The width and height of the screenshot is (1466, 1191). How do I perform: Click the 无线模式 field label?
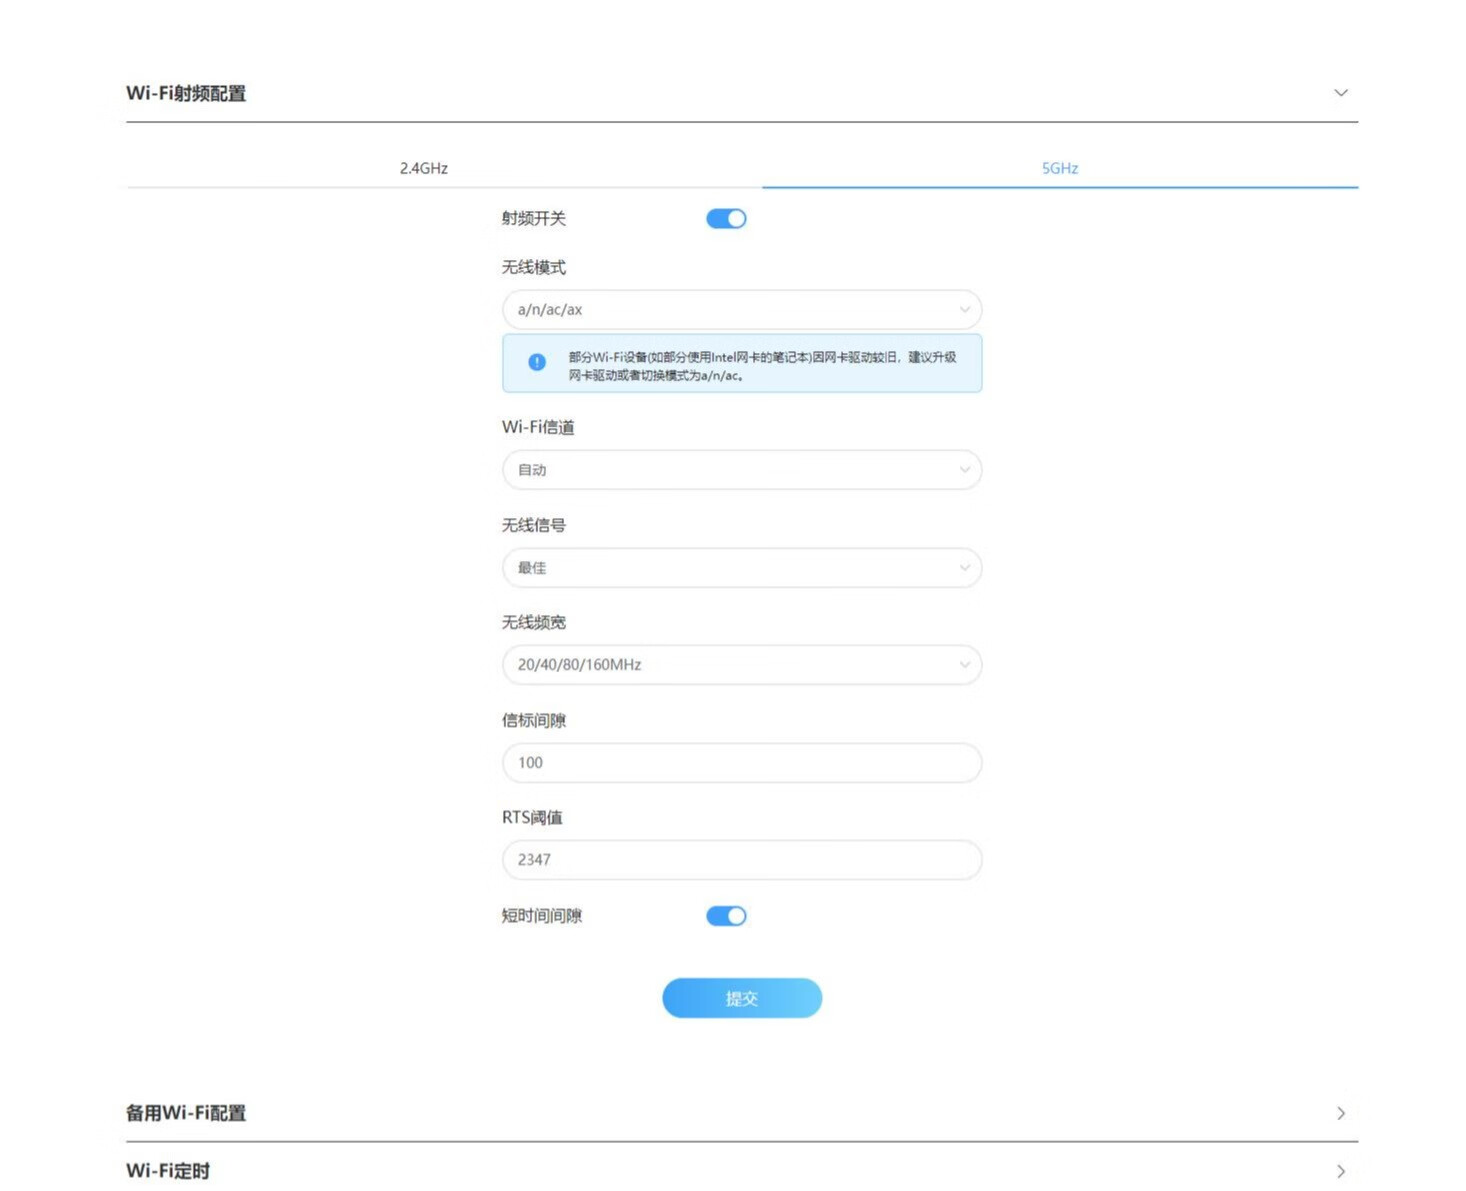(x=534, y=267)
